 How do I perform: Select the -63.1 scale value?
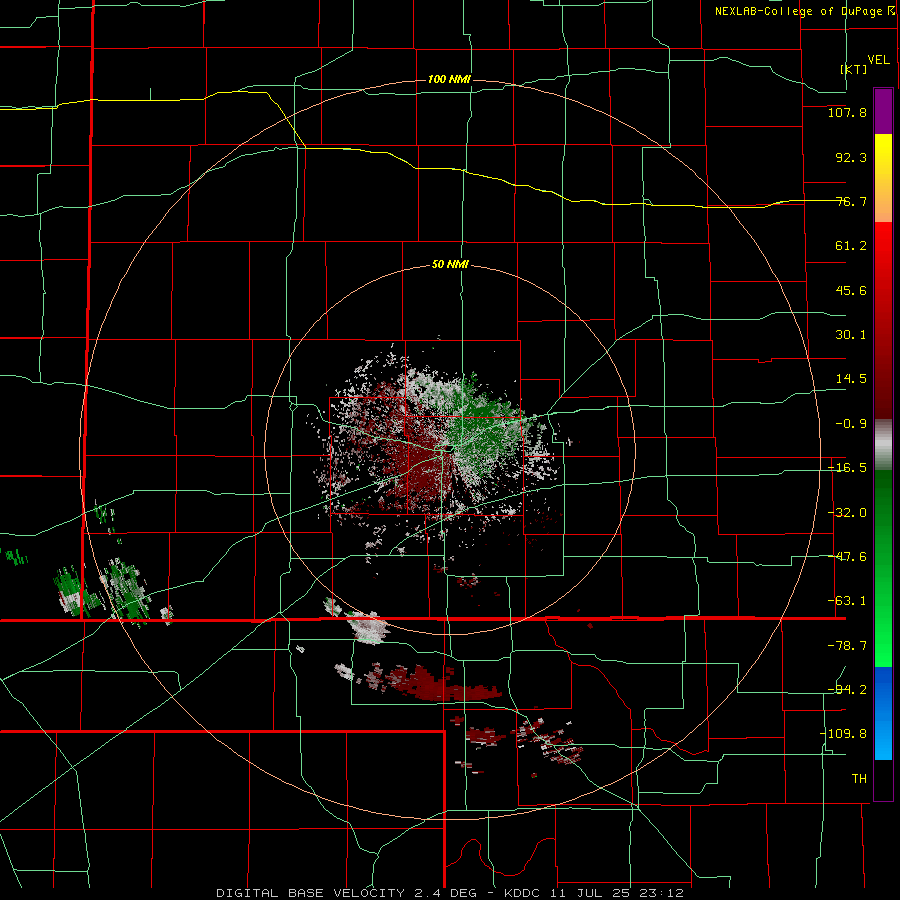(x=847, y=601)
